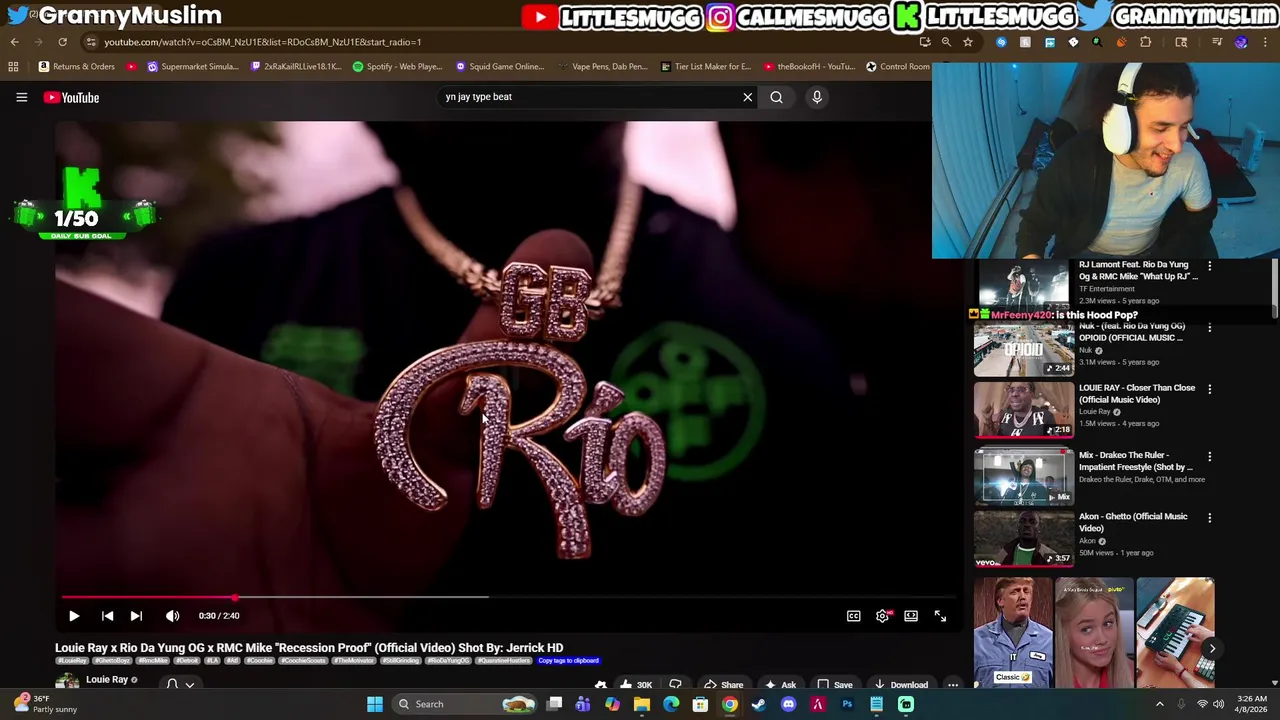
Task: Open the Nuk OPIOID video thumbnail
Action: coord(1023,349)
